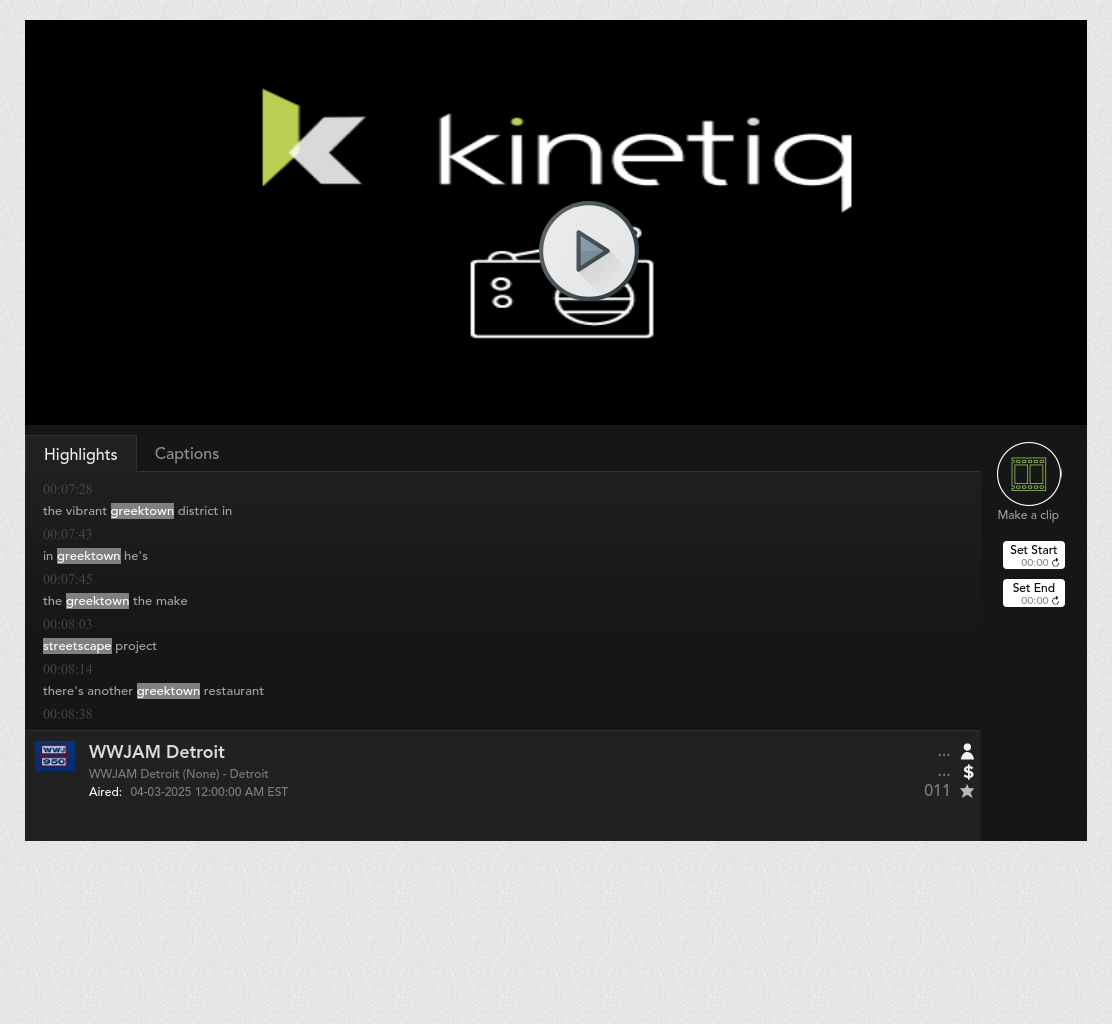Click the WWJ 950 station logo

tap(55, 756)
